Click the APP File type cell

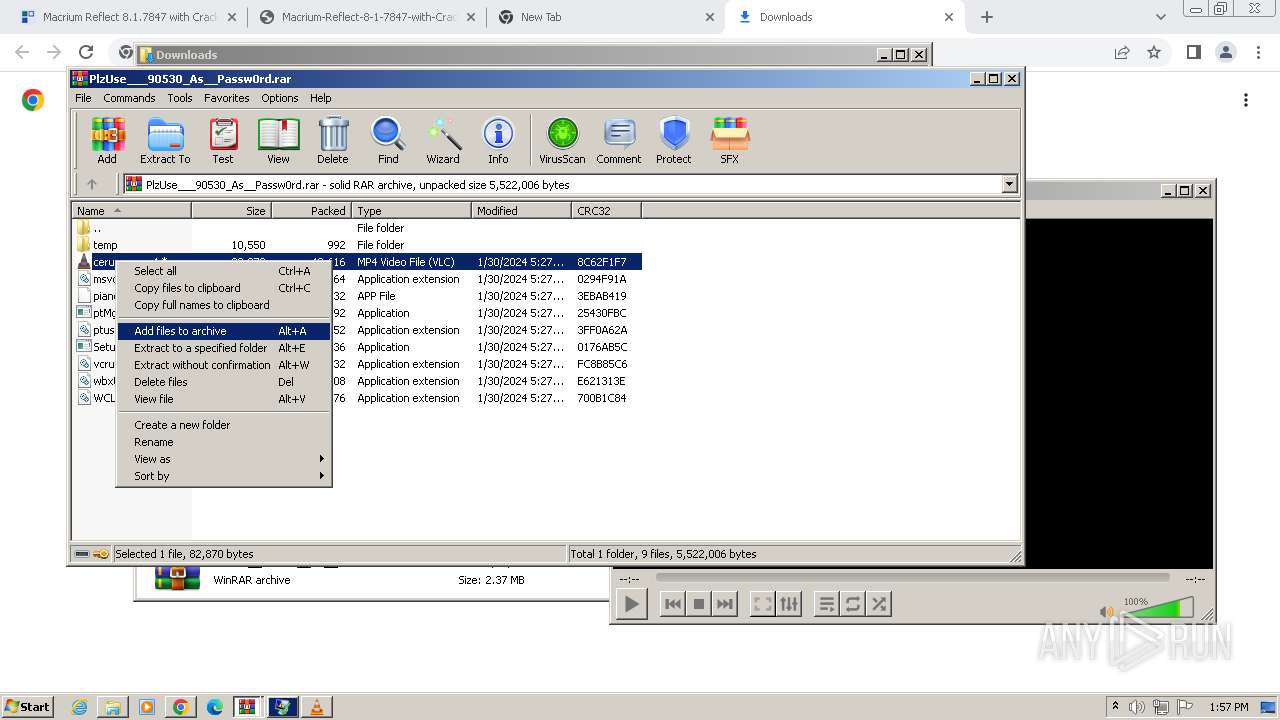[376, 296]
